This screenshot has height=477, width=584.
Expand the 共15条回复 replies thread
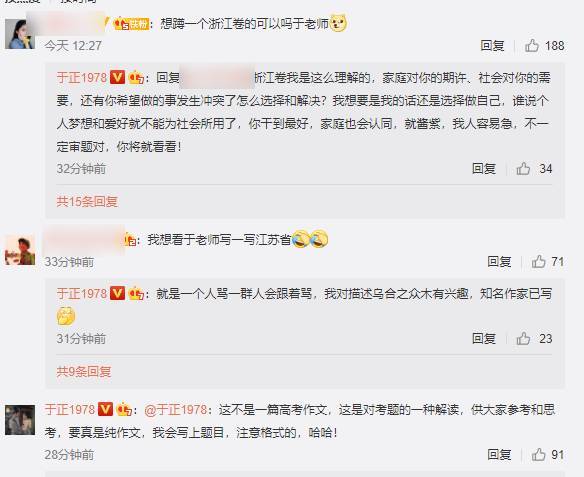point(87,201)
